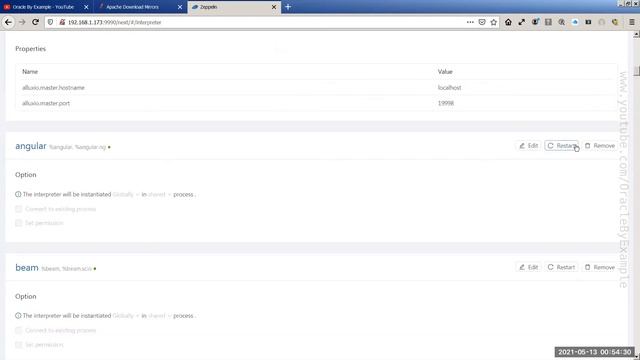
Task: Edit the angular interpreter
Action: point(529,146)
